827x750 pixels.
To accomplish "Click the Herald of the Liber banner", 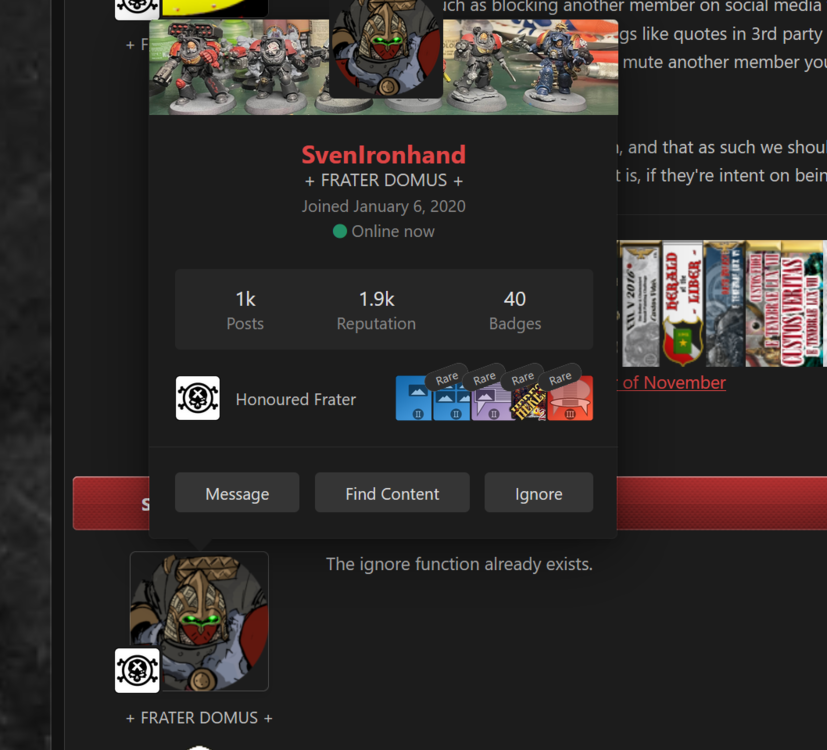I will tap(682, 303).
